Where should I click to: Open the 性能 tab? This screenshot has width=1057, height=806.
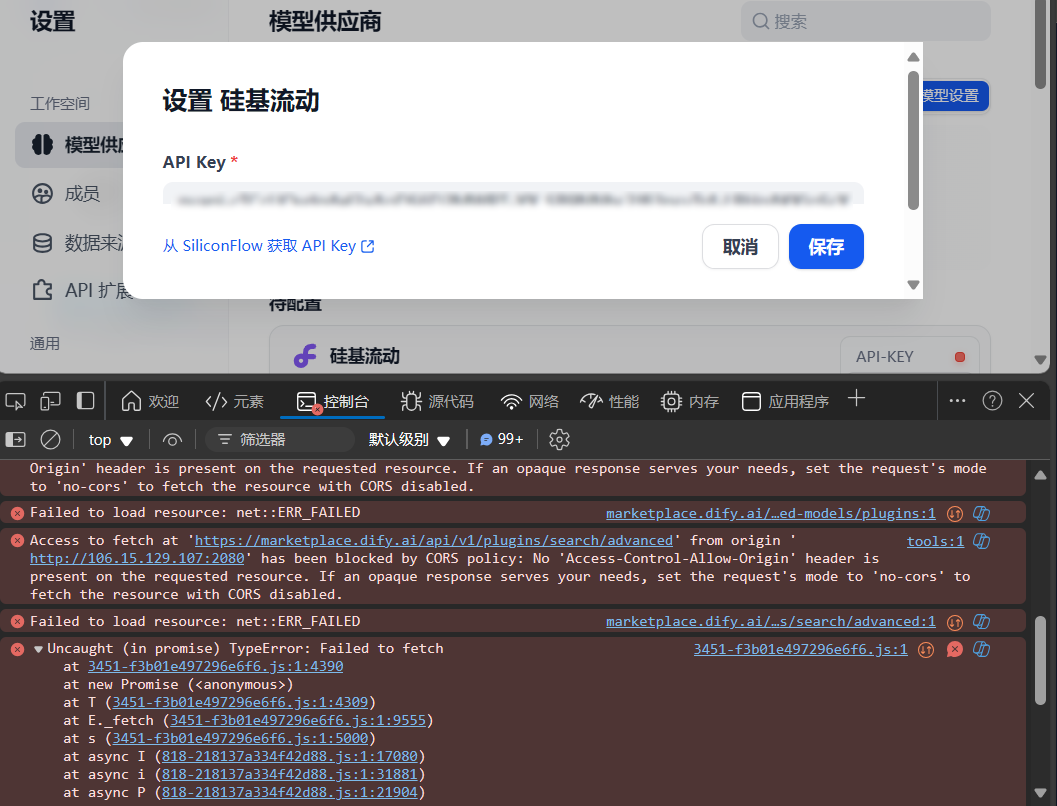click(609, 402)
